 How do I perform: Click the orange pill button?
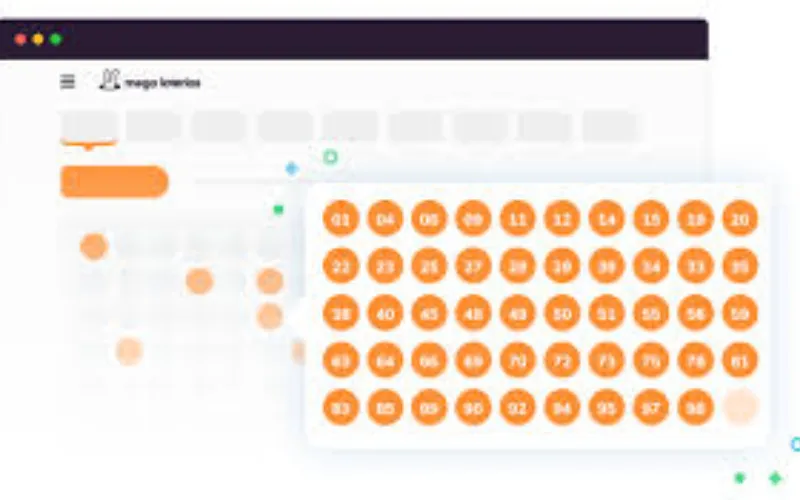114,181
